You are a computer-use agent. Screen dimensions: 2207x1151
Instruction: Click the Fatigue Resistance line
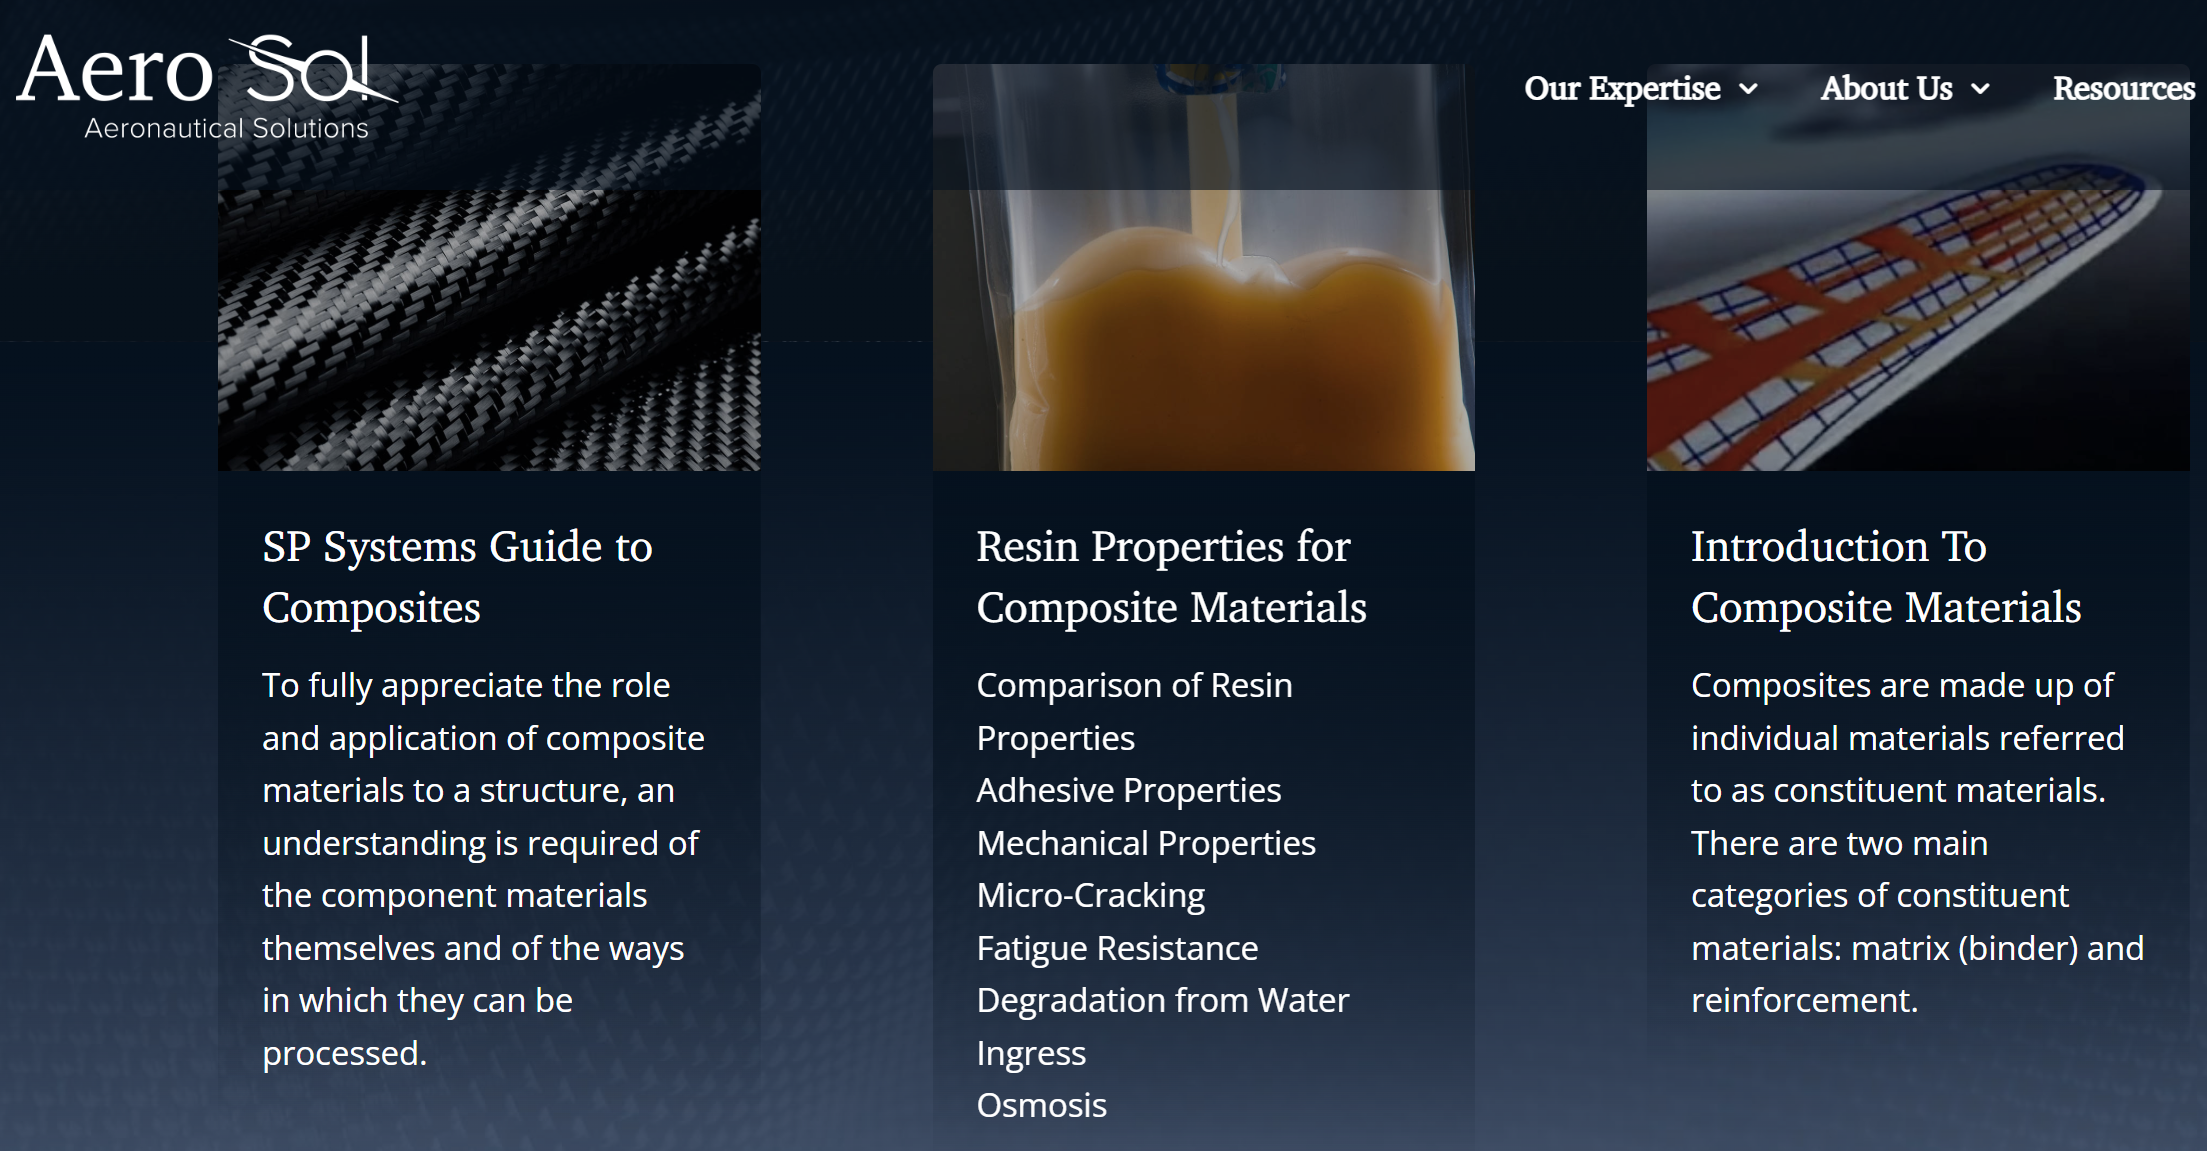(1117, 948)
